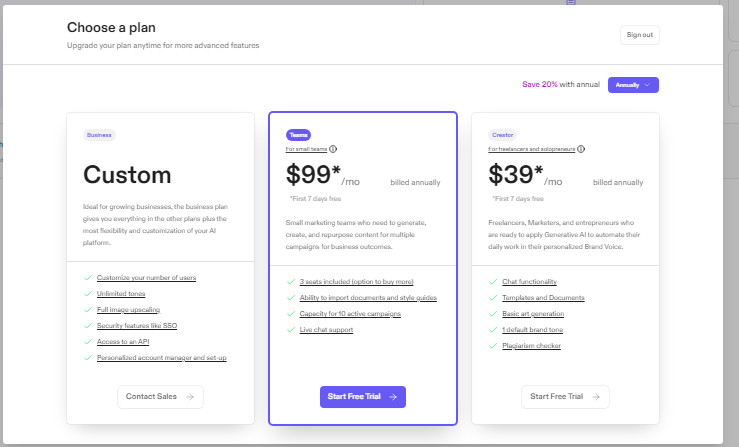Click 'Basic art generation' feature link
The image size is (739, 447).
[x=533, y=314]
